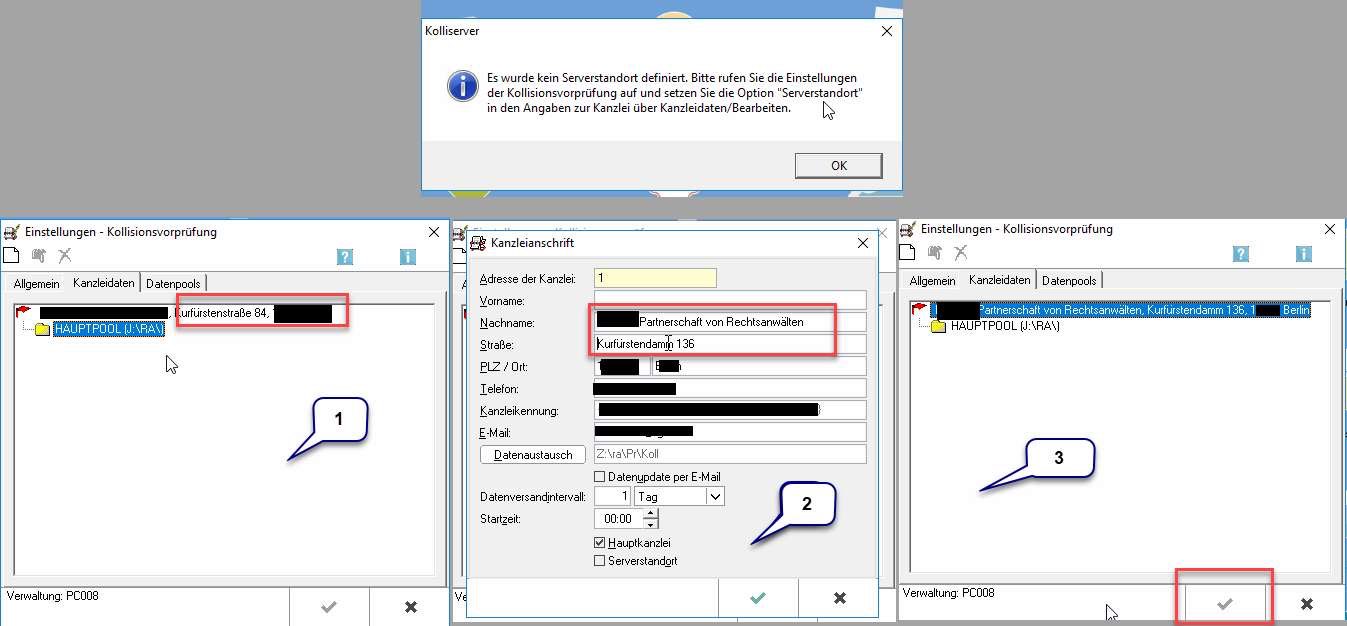Decrease Startzeit with the down arrow
The image size is (1347, 626).
(x=651, y=524)
